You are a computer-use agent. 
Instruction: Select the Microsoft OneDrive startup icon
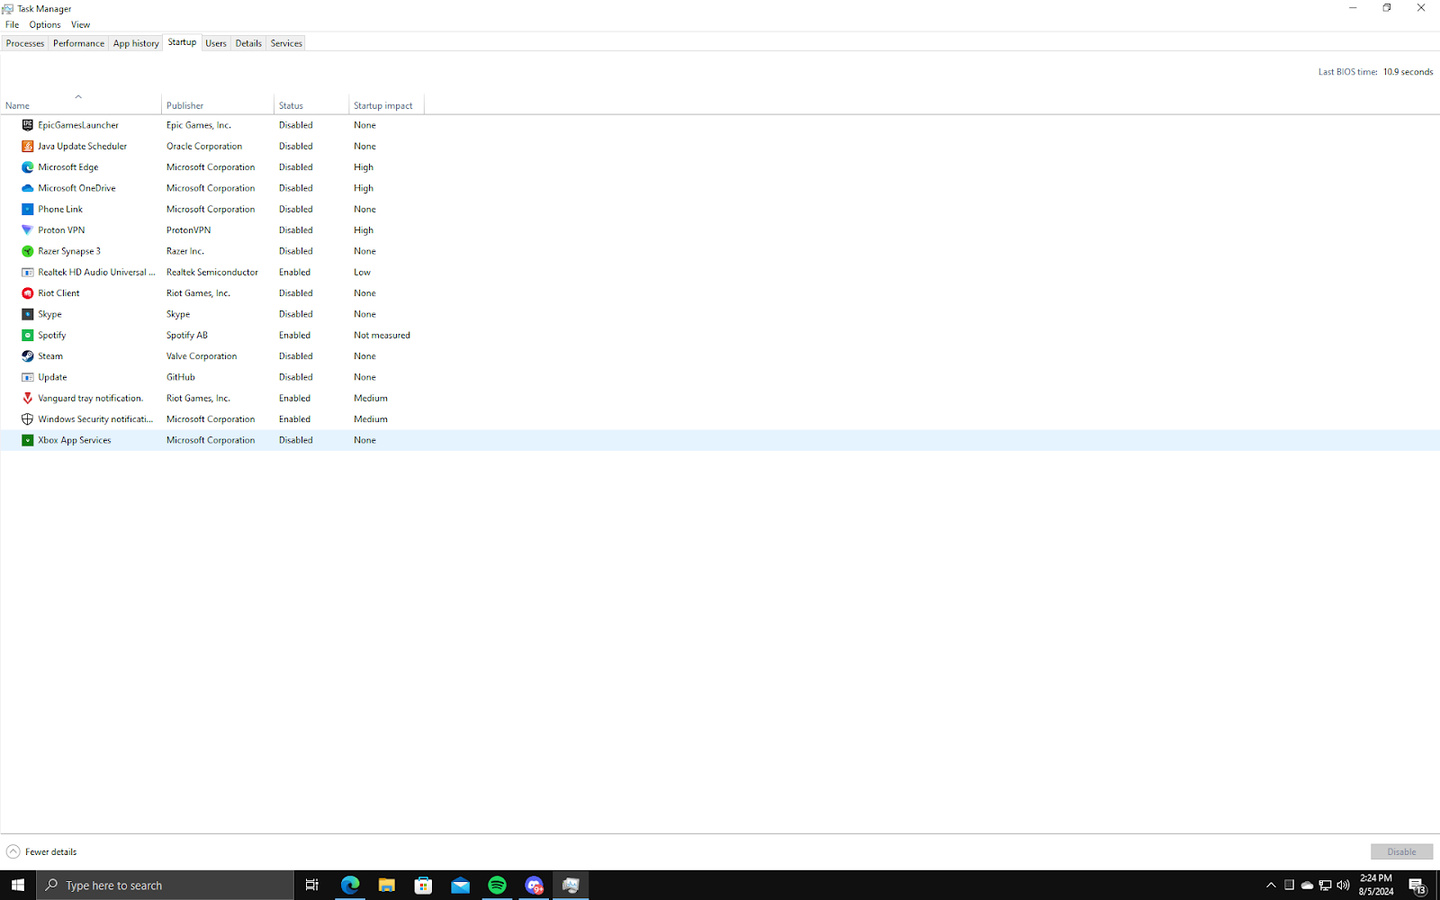pyautogui.click(x=26, y=187)
